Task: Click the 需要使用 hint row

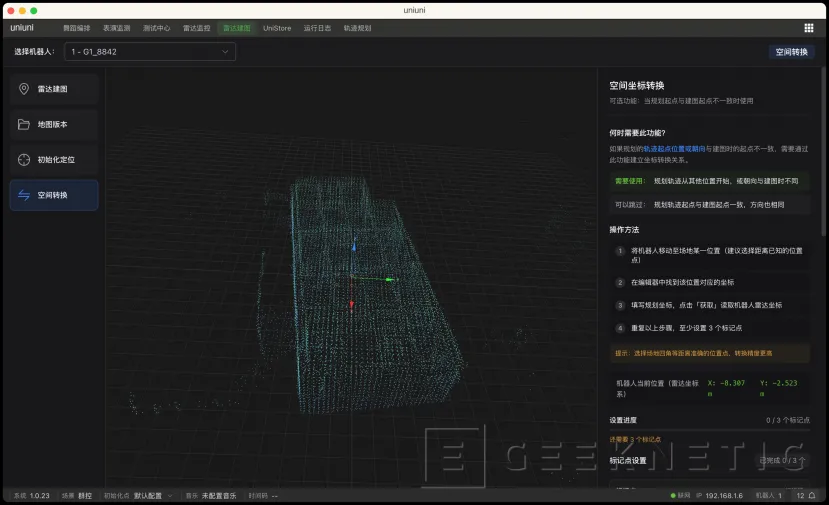Action: pyautogui.click(x=710, y=181)
